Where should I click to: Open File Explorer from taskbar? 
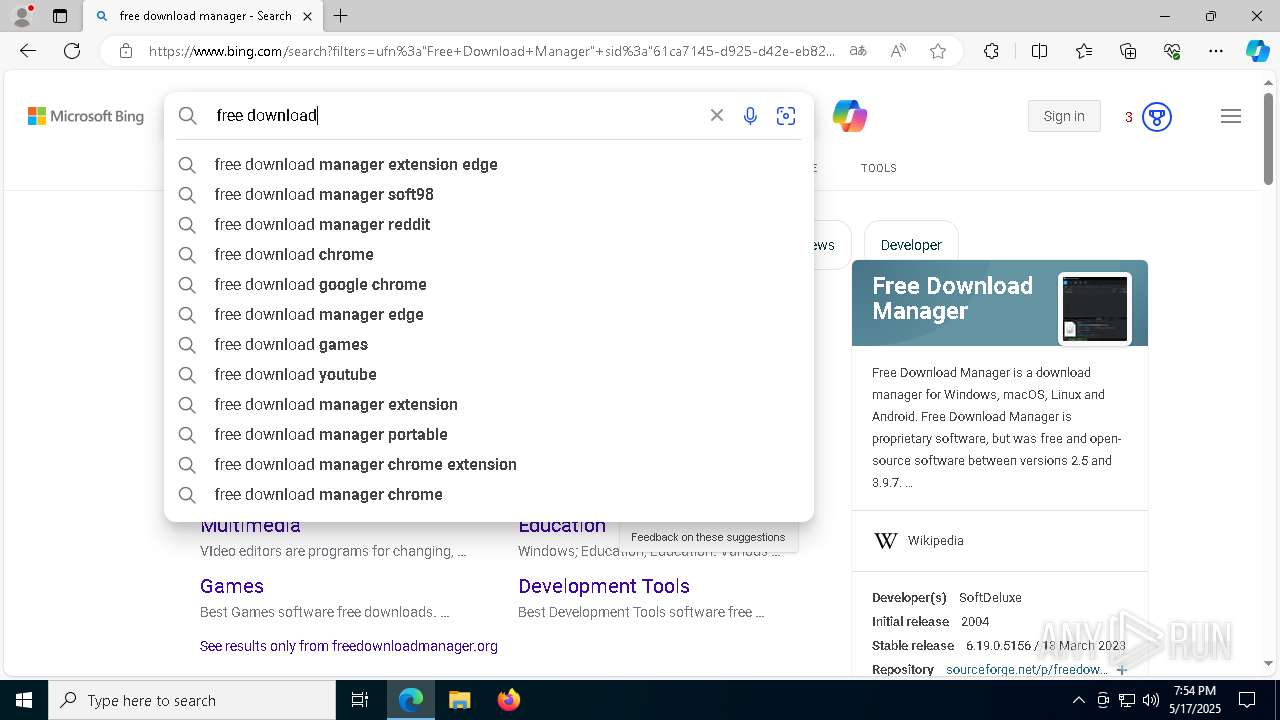459,700
